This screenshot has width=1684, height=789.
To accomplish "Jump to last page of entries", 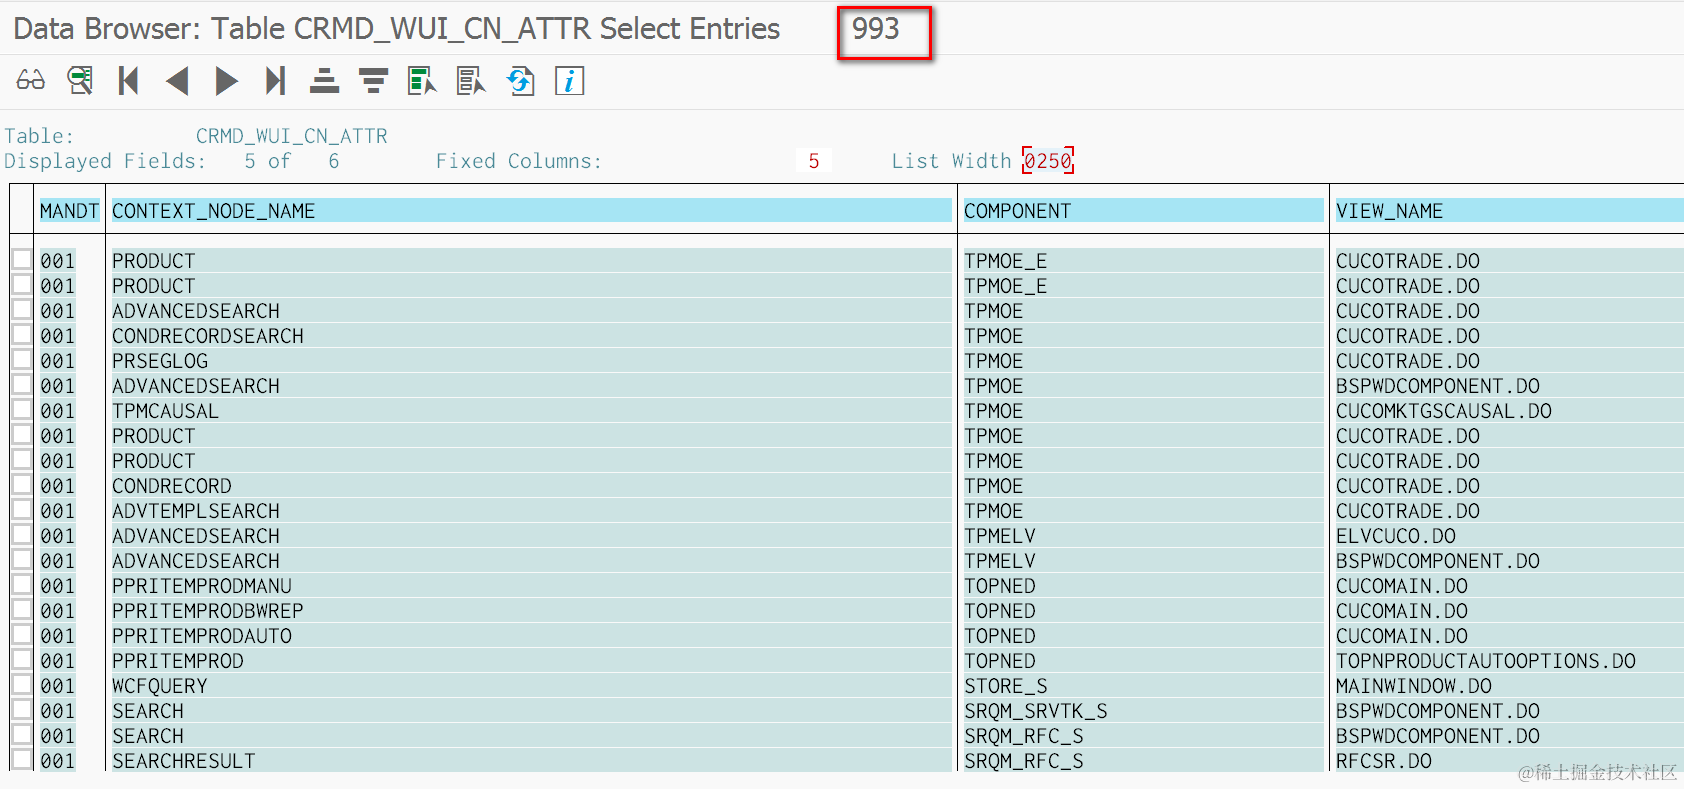I will (275, 80).
